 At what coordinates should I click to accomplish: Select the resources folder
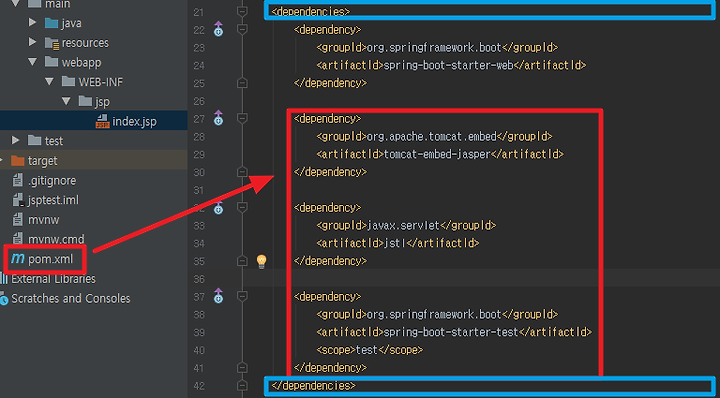point(85,43)
